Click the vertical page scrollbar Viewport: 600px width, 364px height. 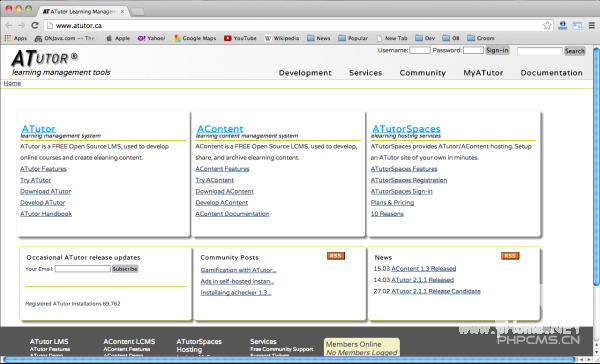[x=596, y=166]
